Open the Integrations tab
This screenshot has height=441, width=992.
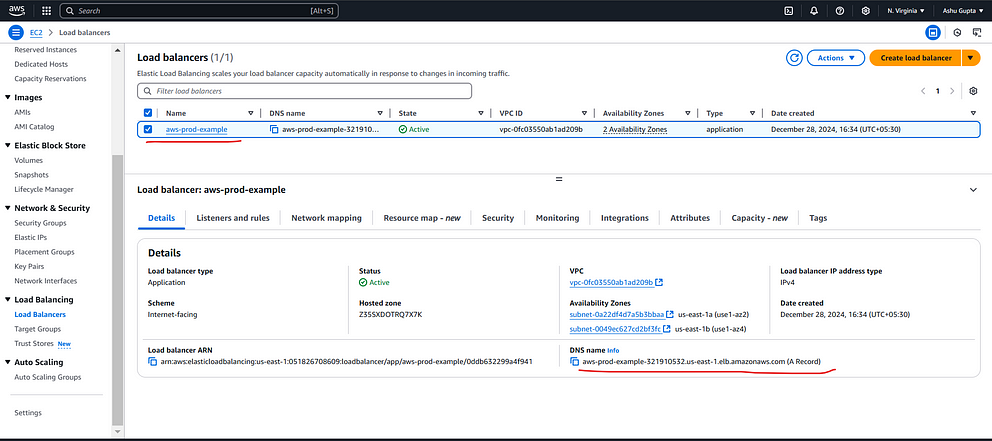624,218
